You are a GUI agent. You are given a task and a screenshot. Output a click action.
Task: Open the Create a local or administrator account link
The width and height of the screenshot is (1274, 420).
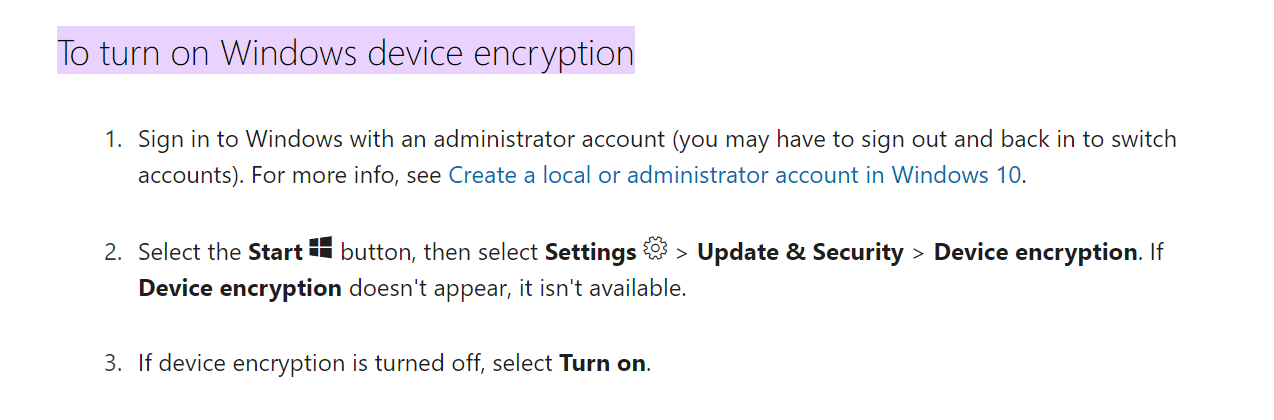pyautogui.click(x=734, y=175)
